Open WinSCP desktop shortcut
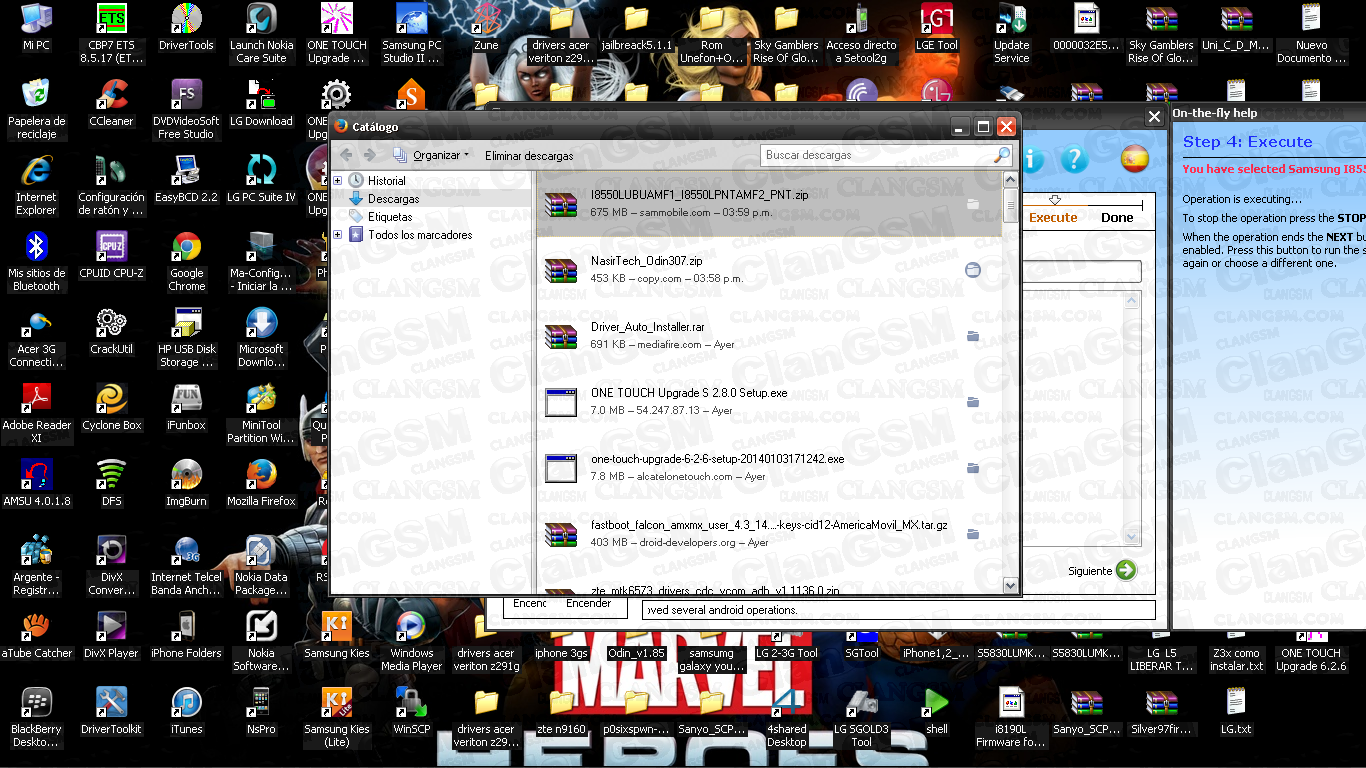The image size is (1366, 768). coord(411,712)
